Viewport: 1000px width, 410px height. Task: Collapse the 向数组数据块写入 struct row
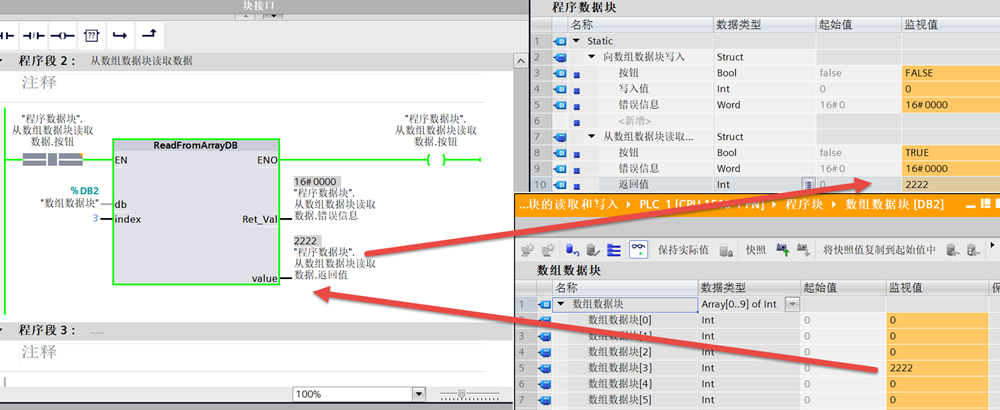click(x=591, y=57)
